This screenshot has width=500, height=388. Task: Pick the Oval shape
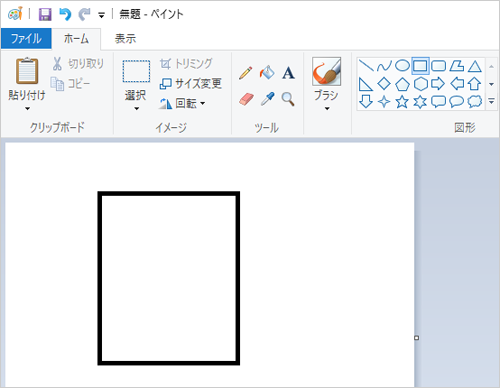point(402,66)
